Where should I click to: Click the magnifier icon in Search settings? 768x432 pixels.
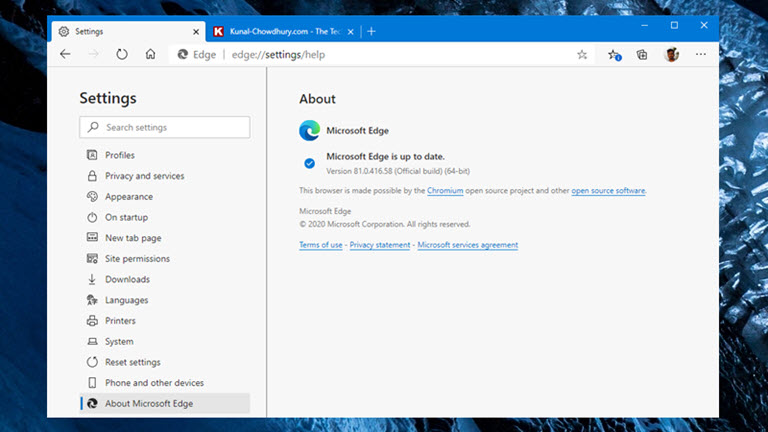(93, 127)
